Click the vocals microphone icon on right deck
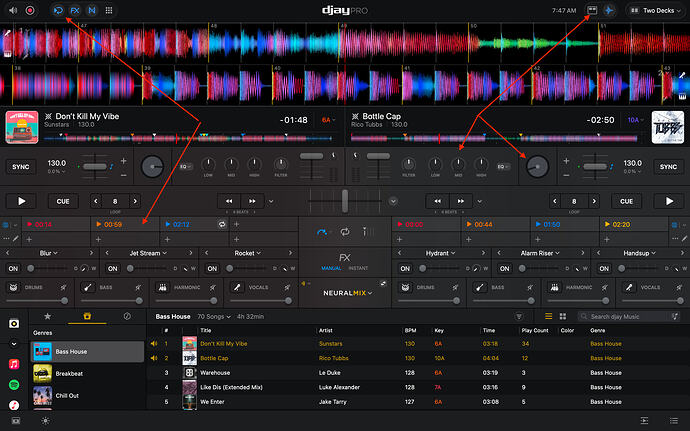This screenshot has width=690, height=431. pos(629,287)
